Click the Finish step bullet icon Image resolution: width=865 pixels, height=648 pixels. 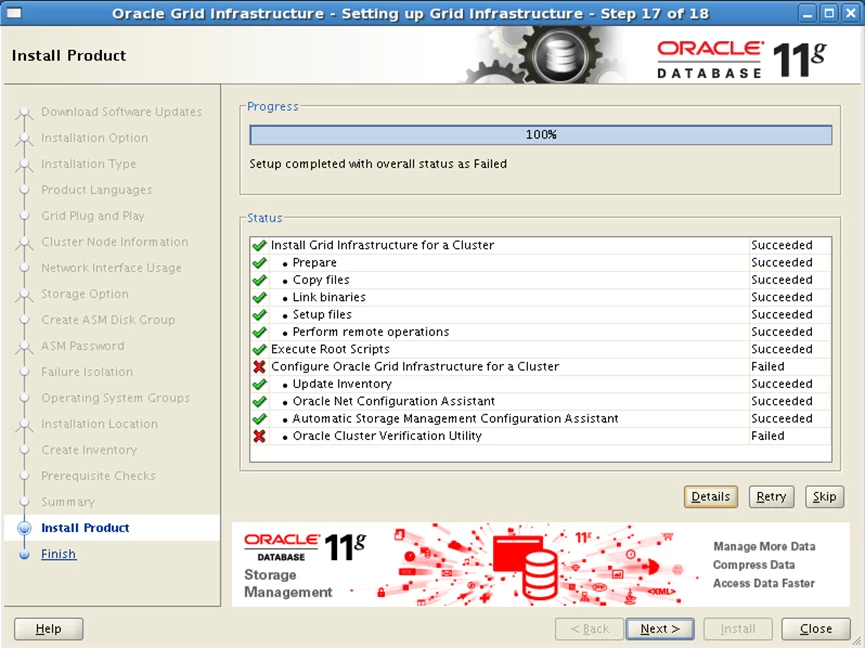tap(24, 554)
